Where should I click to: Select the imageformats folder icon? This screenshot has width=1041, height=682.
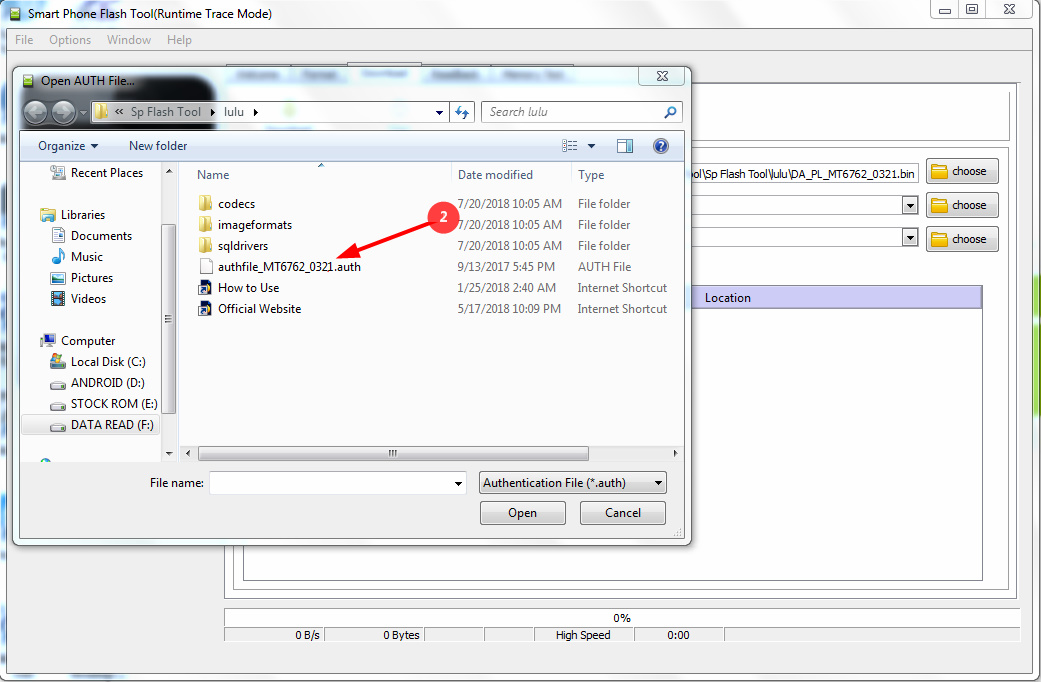pos(206,224)
